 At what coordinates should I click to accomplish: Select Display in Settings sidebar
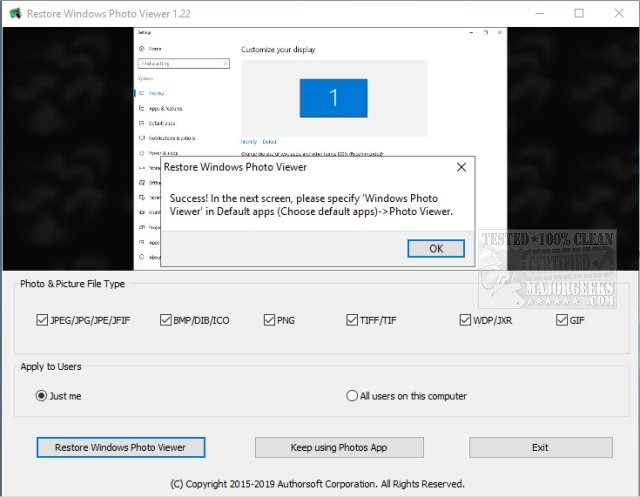click(152, 93)
